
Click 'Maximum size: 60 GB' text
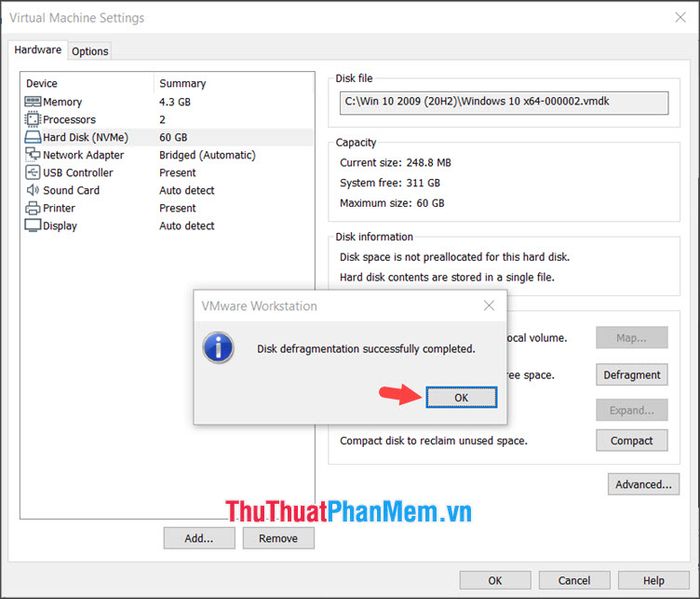coord(392,203)
